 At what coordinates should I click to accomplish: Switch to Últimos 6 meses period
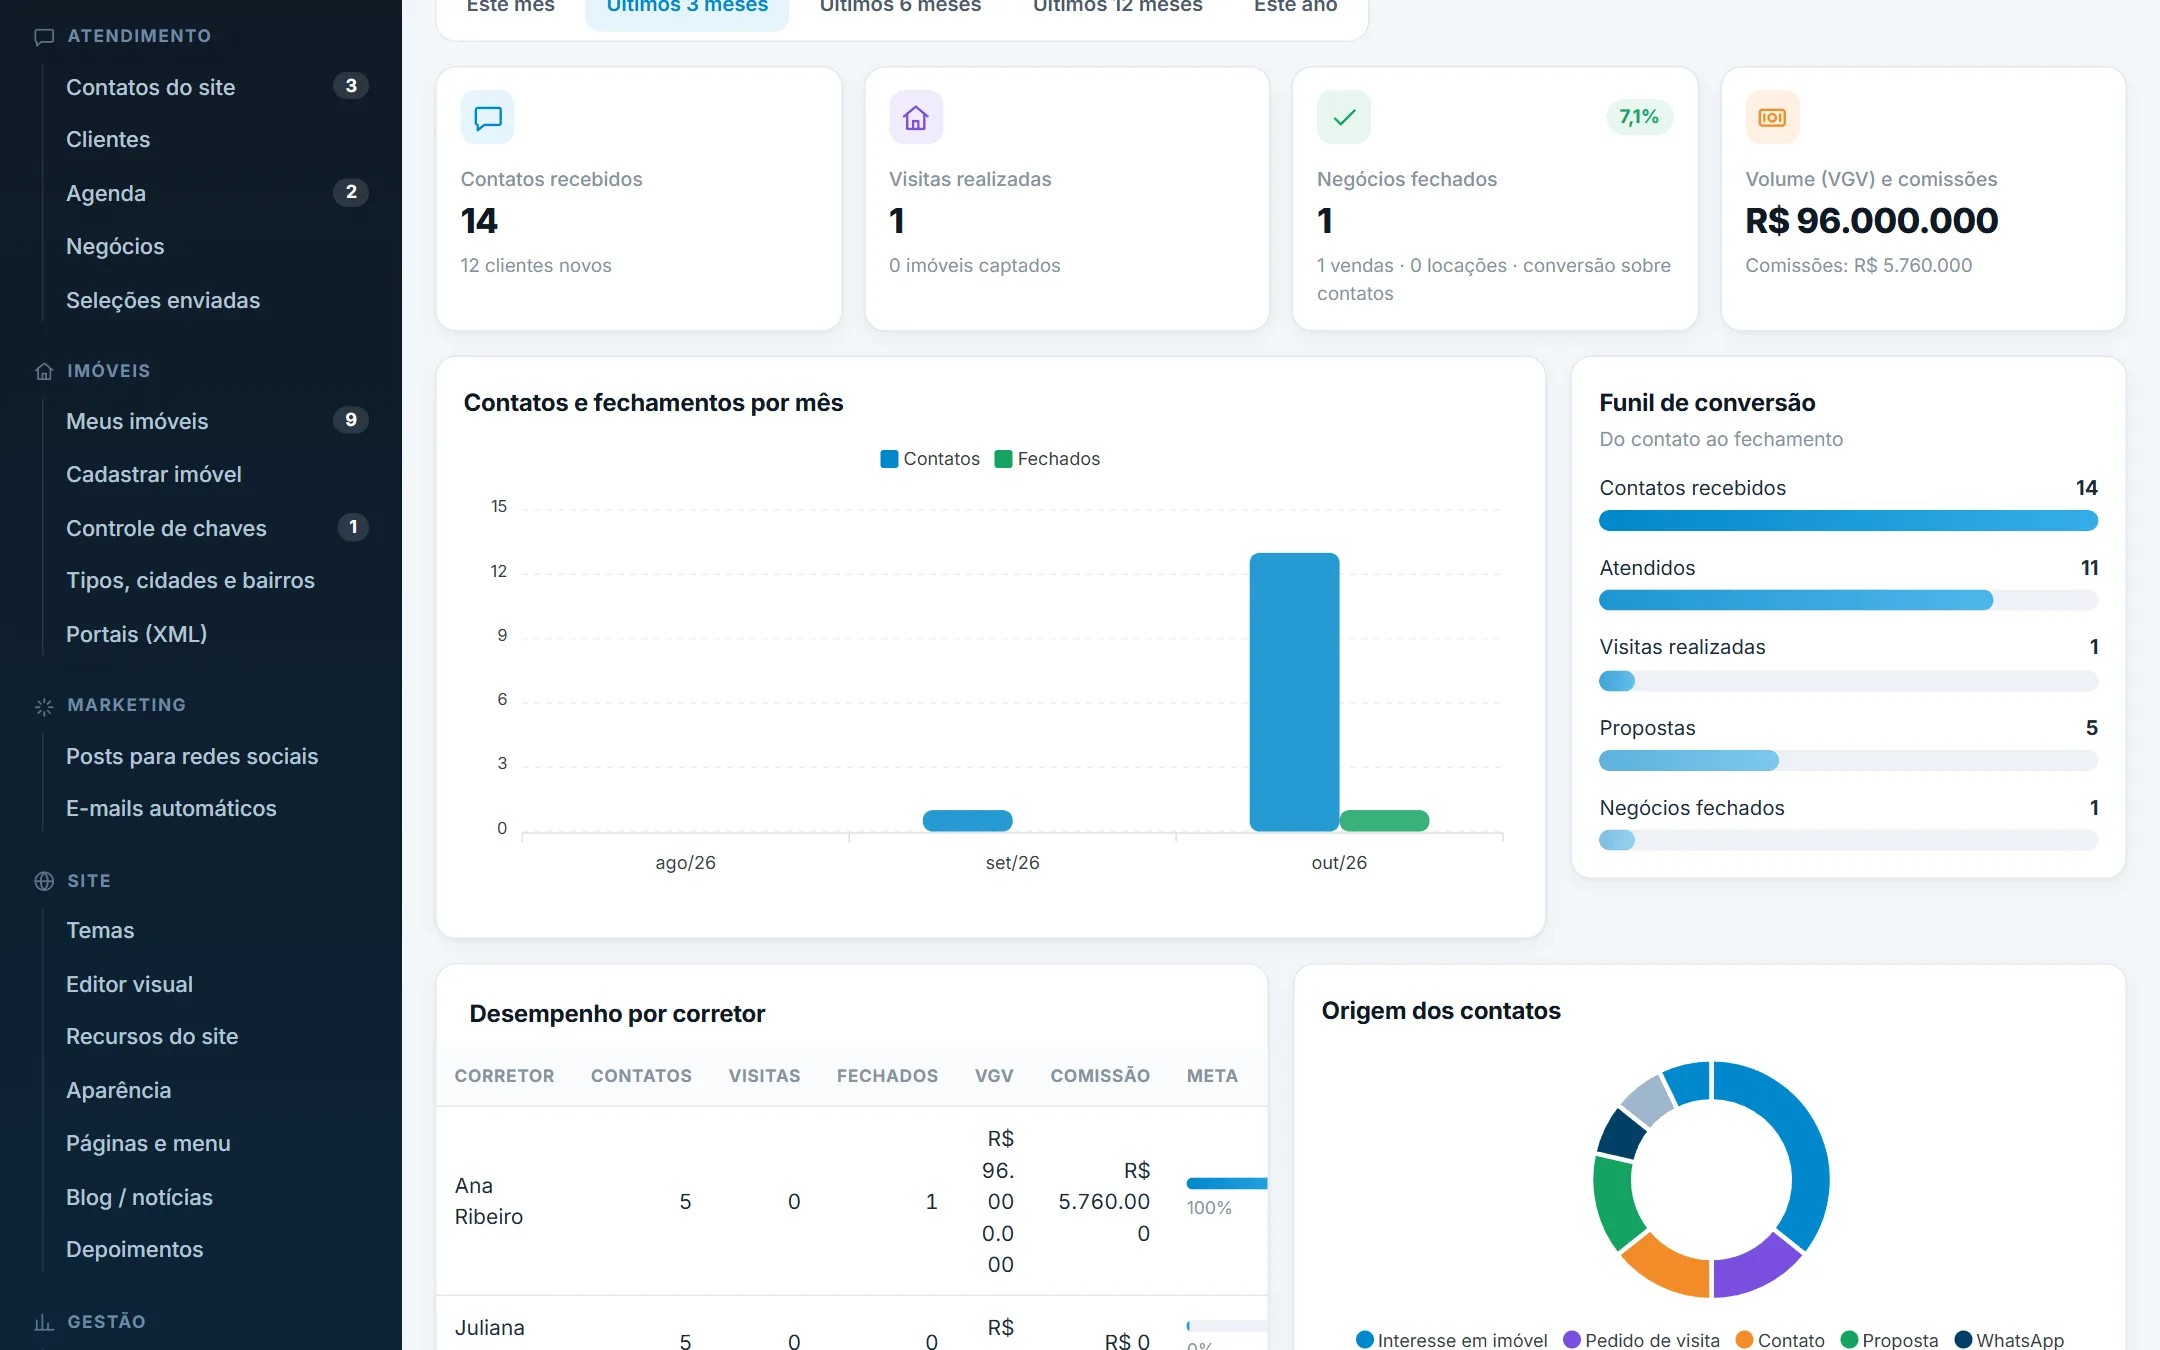tap(900, 8)
